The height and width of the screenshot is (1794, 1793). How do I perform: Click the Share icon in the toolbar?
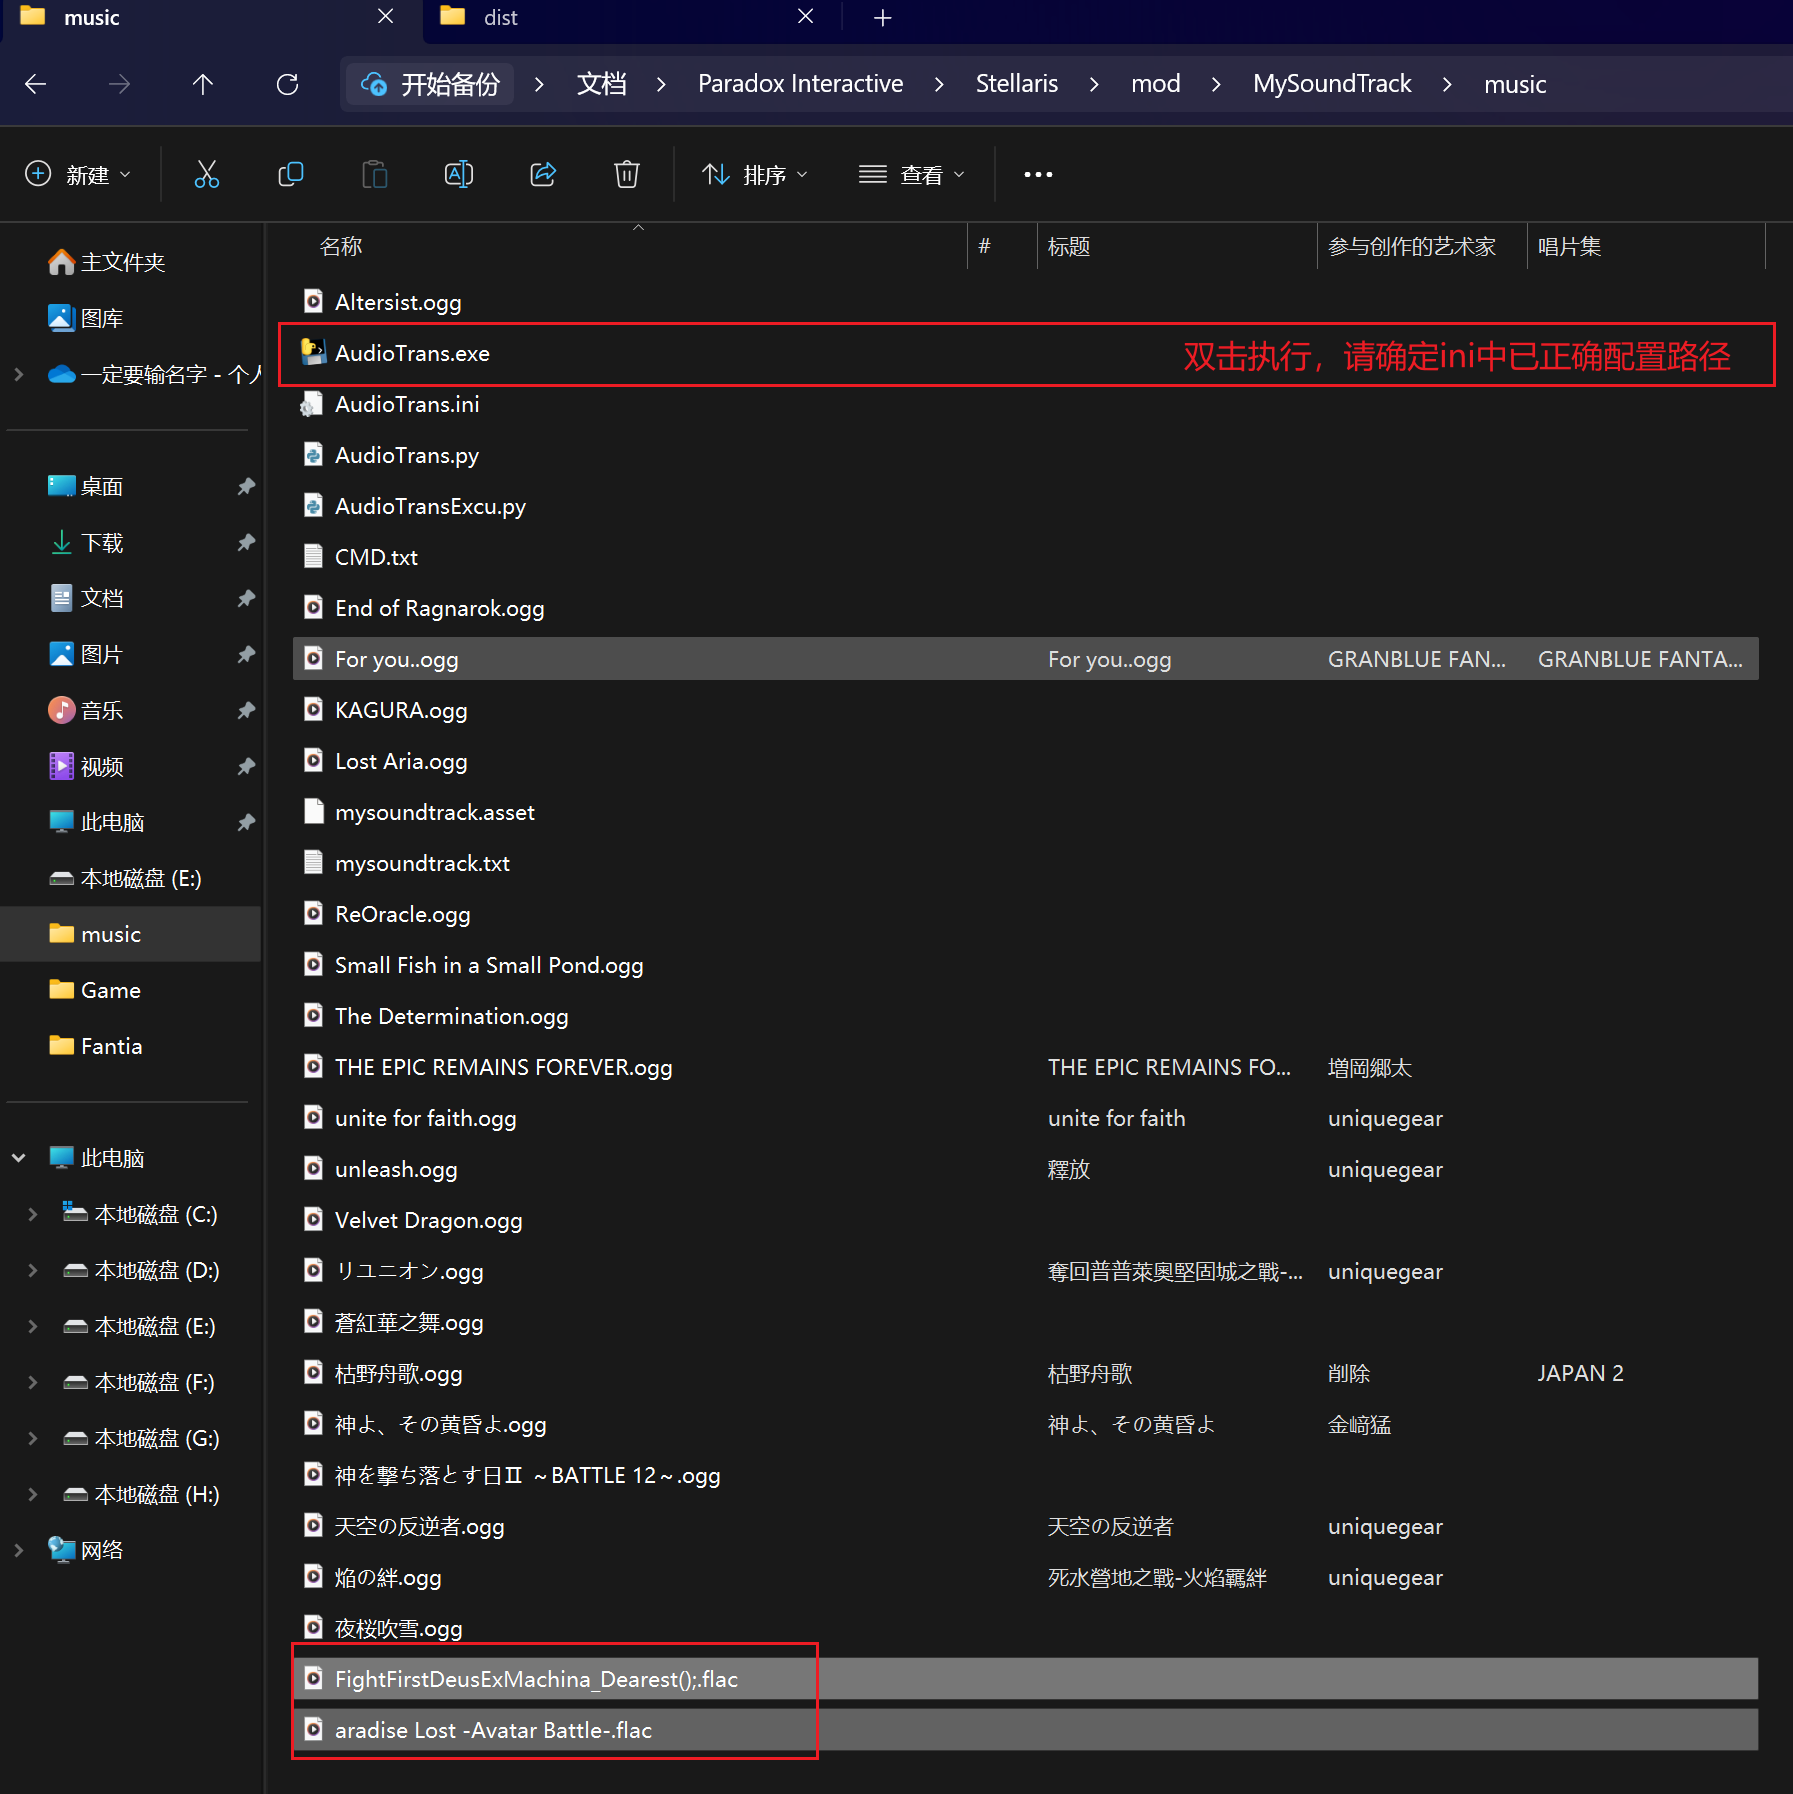[542, 174]
